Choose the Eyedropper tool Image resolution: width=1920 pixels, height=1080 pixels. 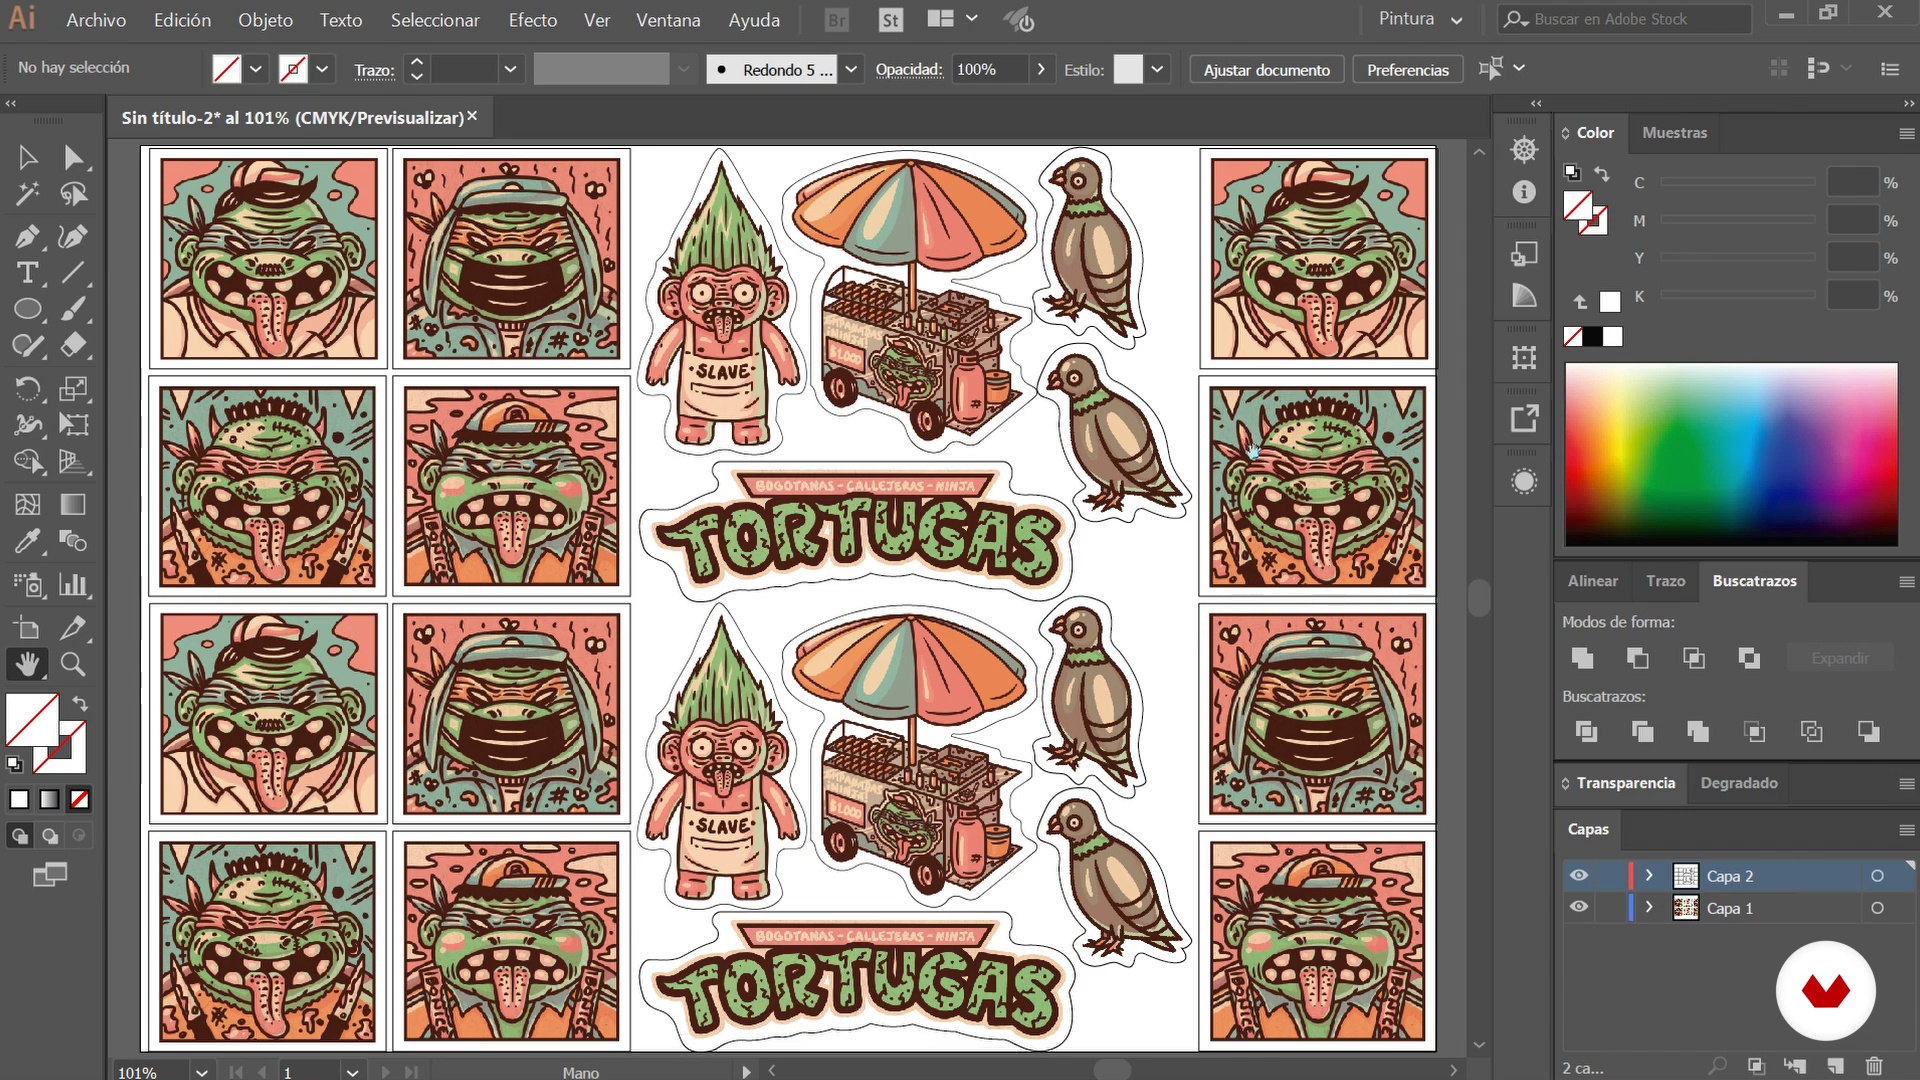click(27, 541)
